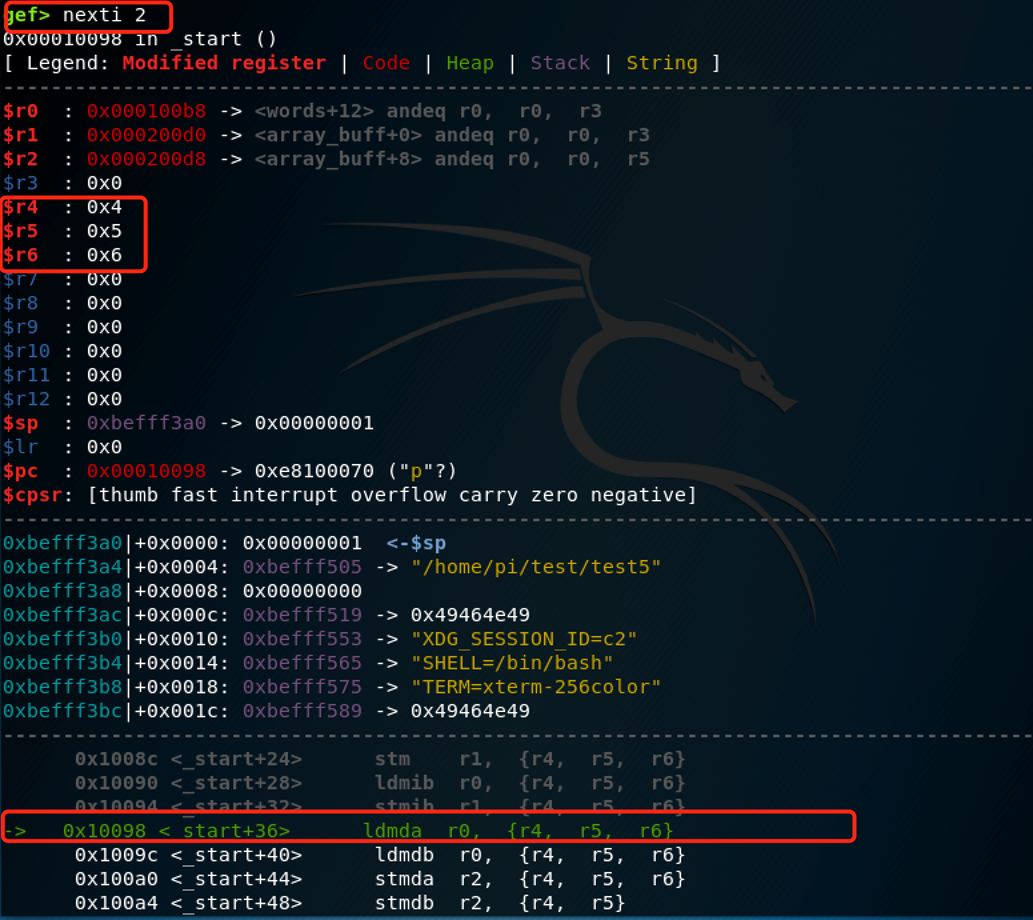Image resolution: width=1033 pixels, height=920 pixels.
Task: Click the <words+12> symbol text
Action: click(314, 111)
